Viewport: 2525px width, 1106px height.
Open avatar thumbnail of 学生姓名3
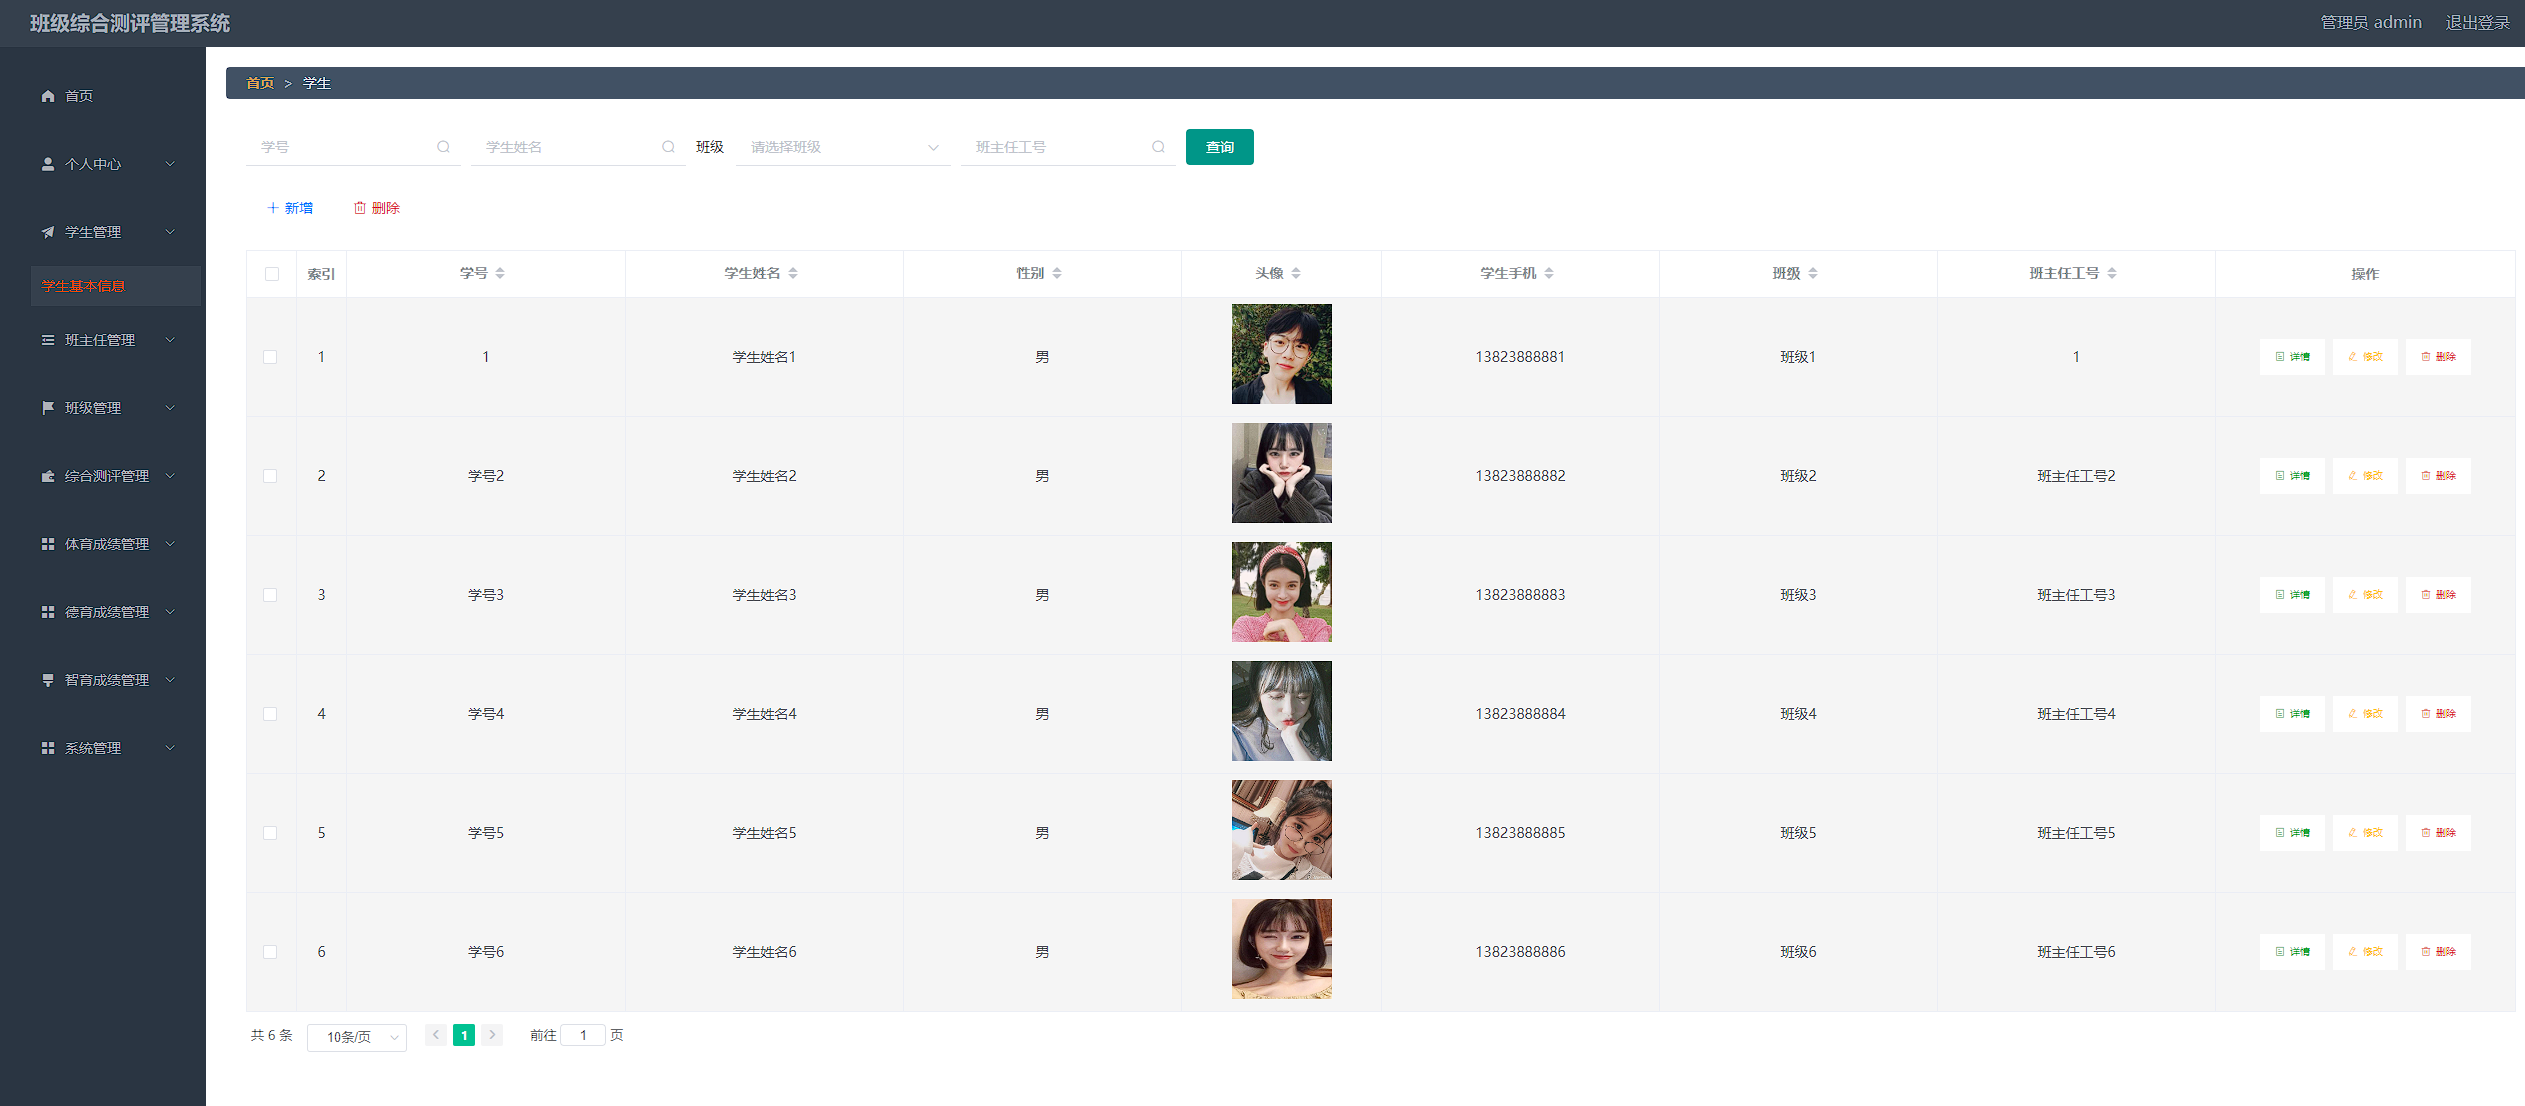coord(1281,592)
